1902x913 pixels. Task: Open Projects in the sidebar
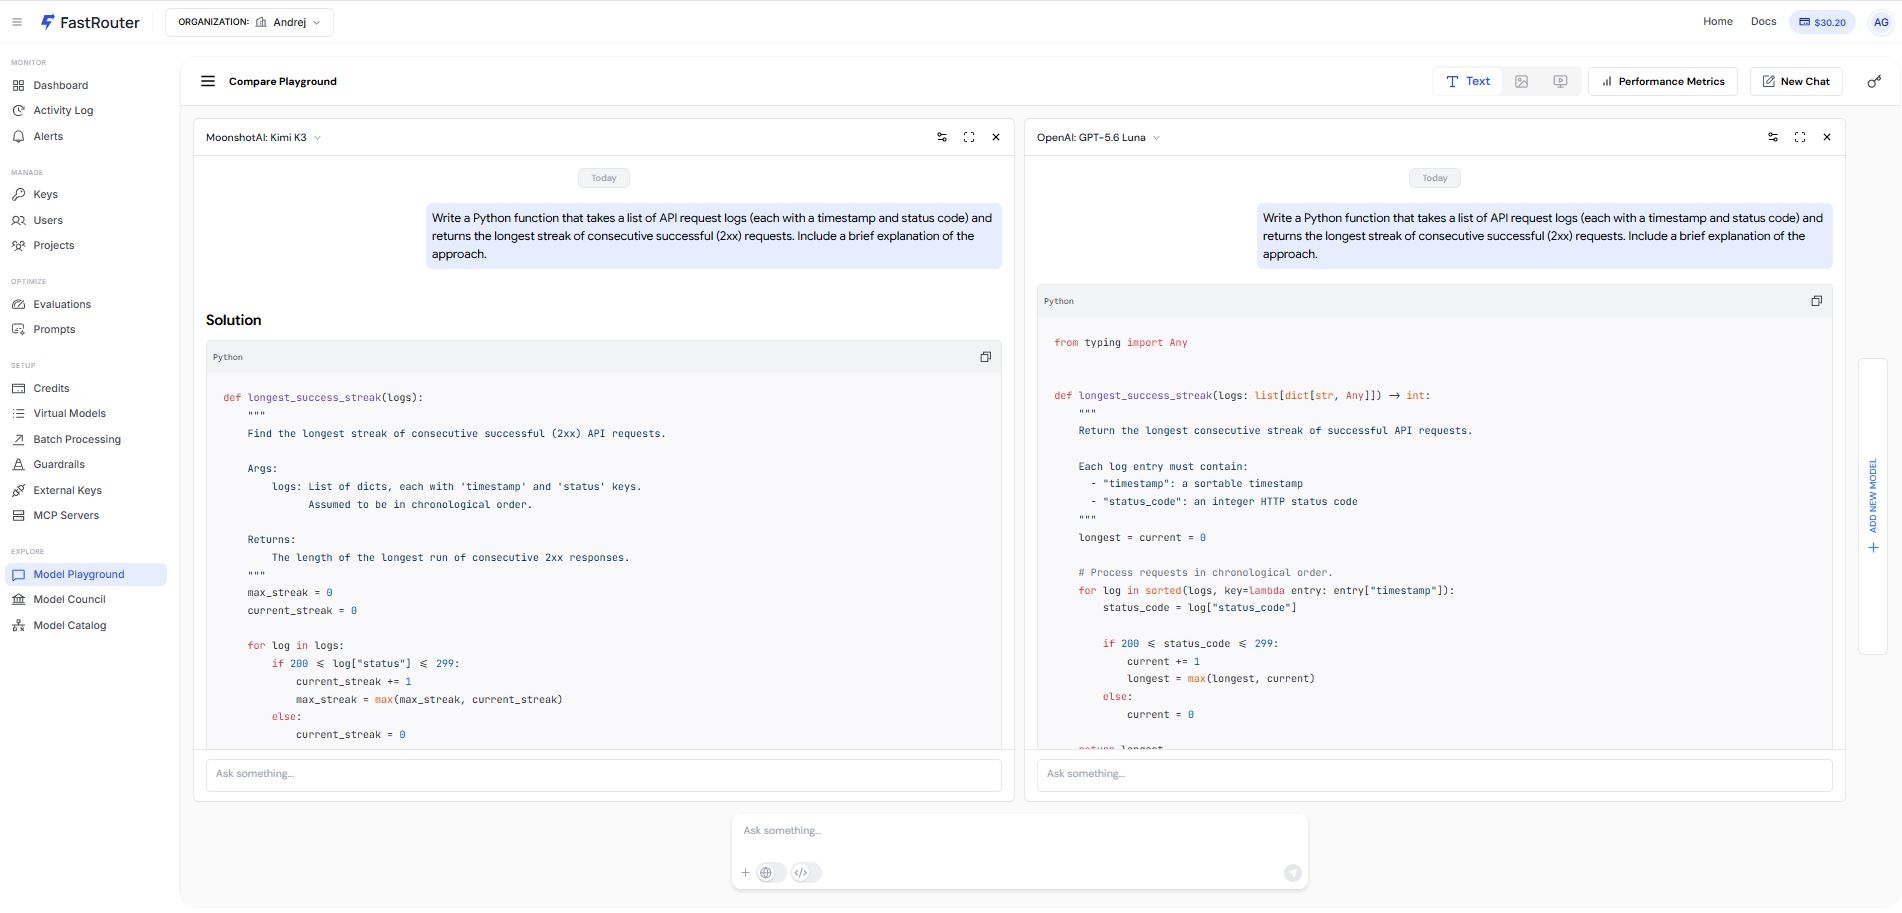86,245
